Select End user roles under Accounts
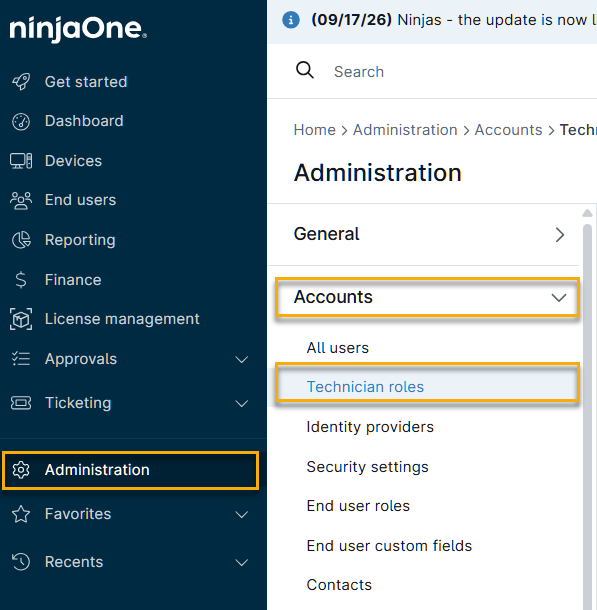The image size is (597, 610). tap(358, 506)
